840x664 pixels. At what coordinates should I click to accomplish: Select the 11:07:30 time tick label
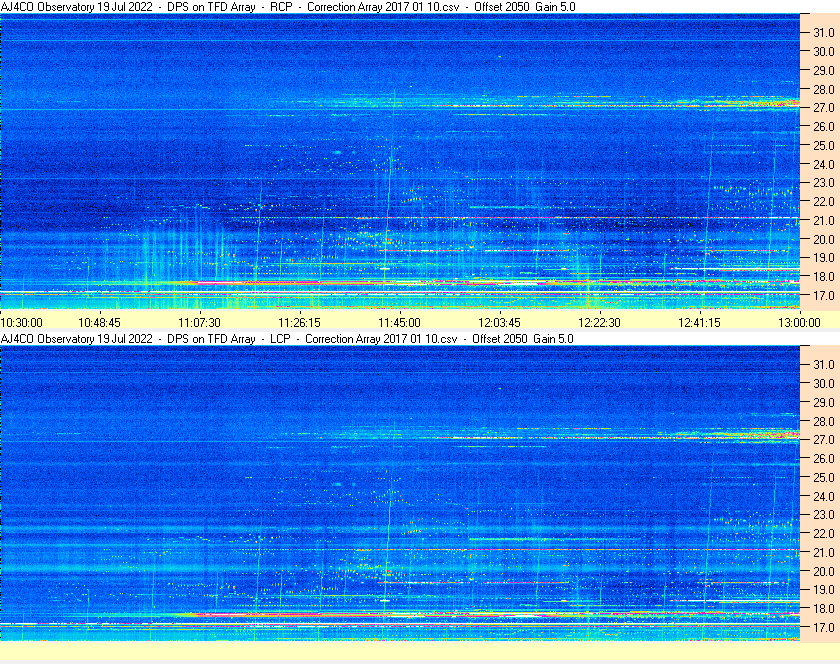click(x=200, y=323)
